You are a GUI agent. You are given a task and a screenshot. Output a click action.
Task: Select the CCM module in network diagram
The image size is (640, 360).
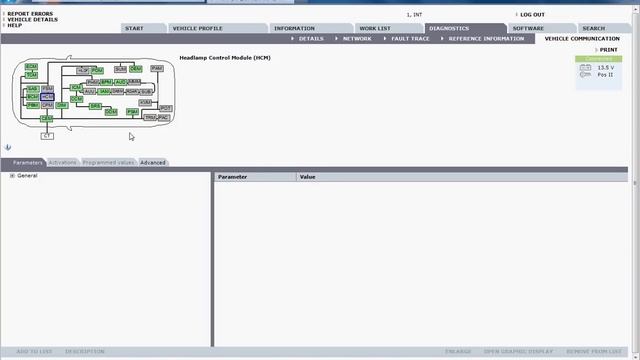tap(76, 99)
